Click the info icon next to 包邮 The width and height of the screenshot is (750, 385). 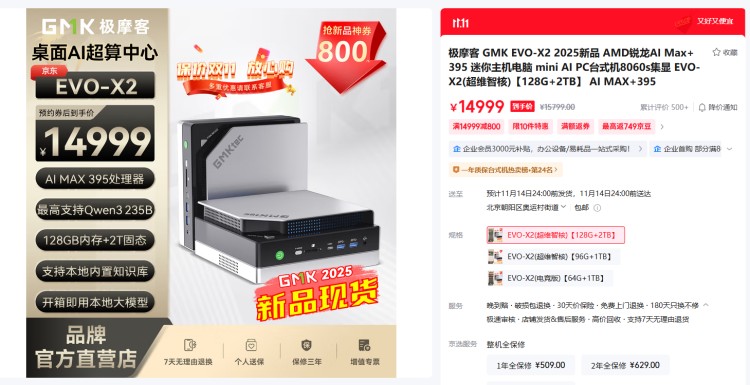pyautogui.click(x=597, y=208)
